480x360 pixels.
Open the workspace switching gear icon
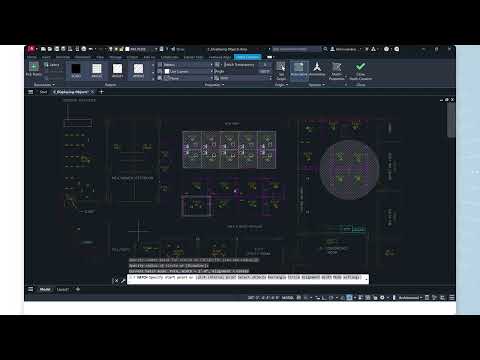tap(382, 297)
